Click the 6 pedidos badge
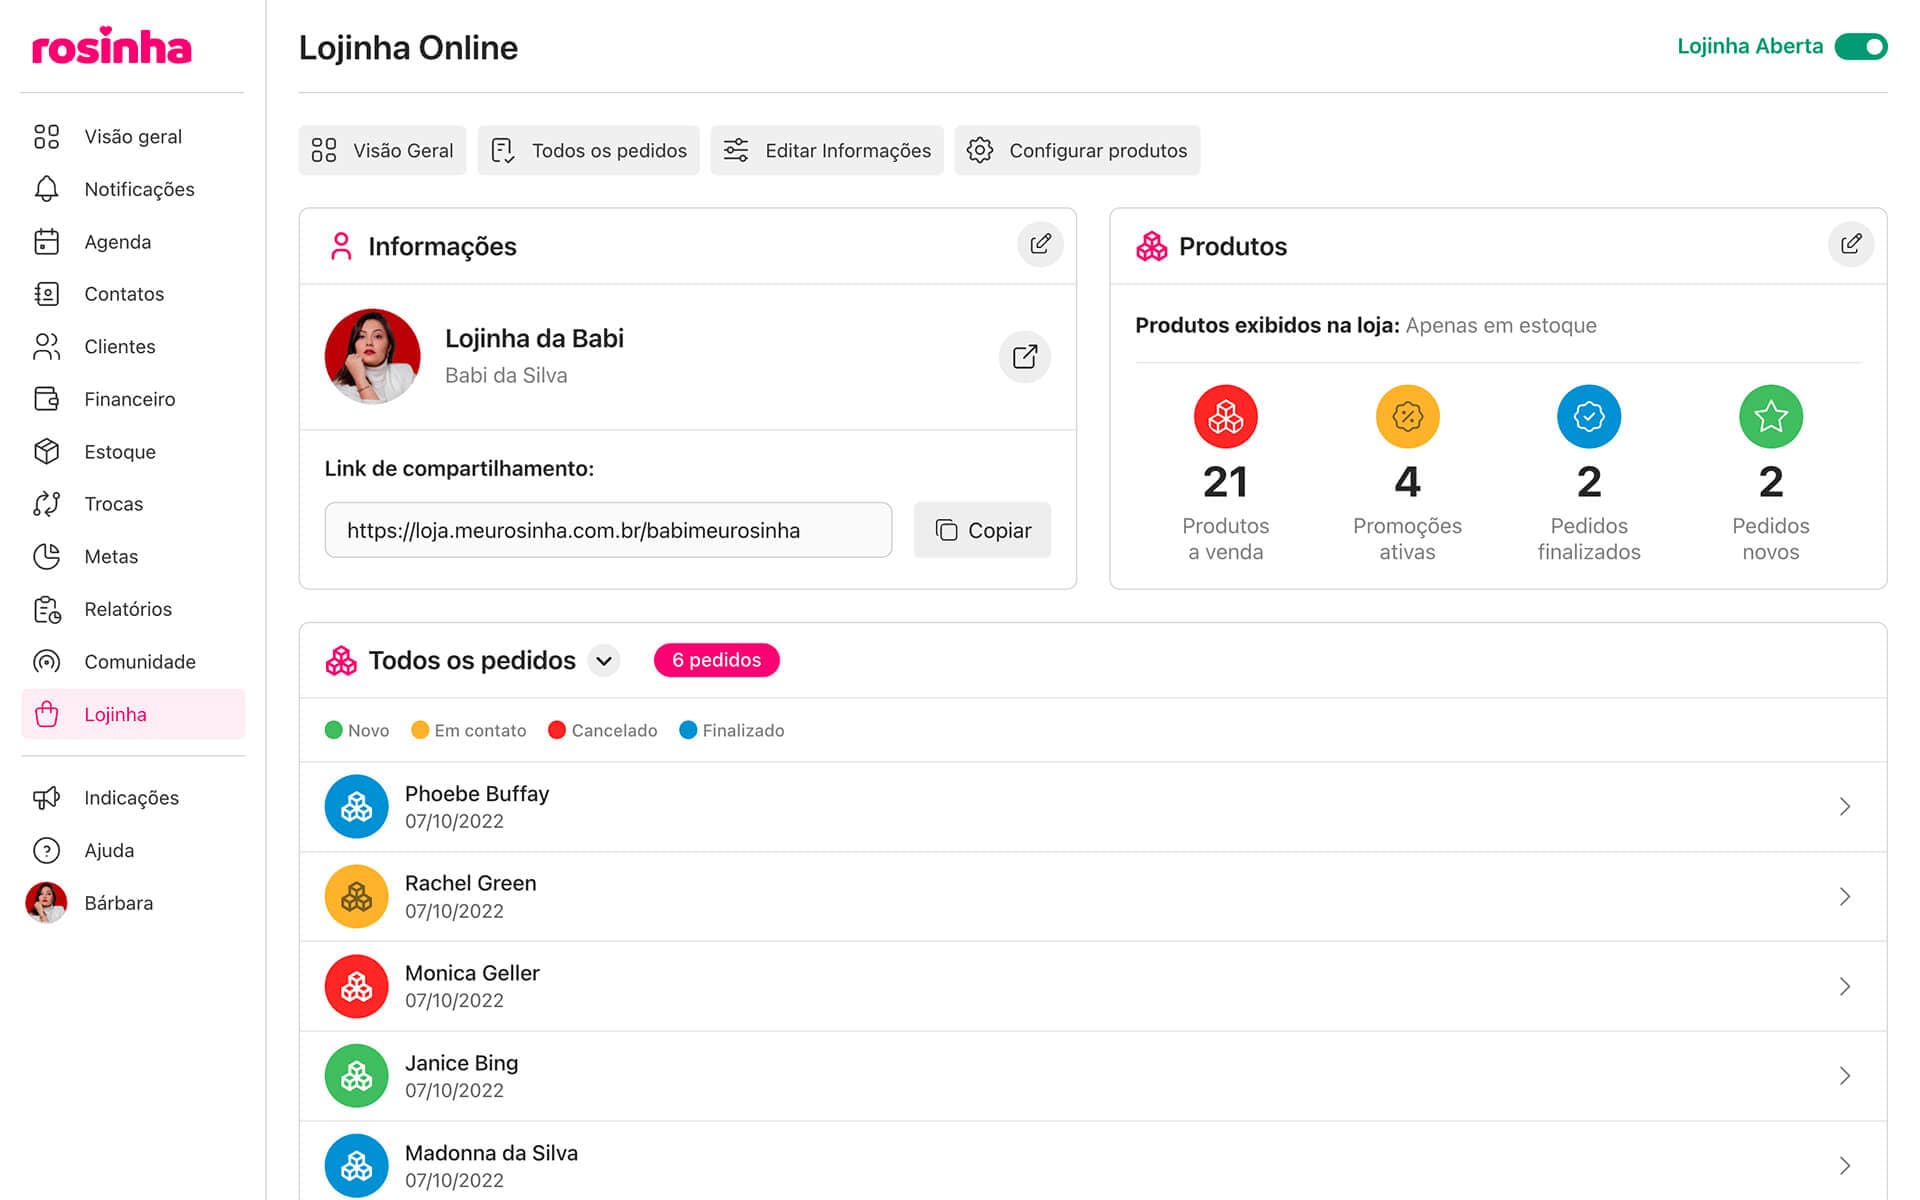1920x1200 pixels. pyautogui.click(x=716, y=660)
